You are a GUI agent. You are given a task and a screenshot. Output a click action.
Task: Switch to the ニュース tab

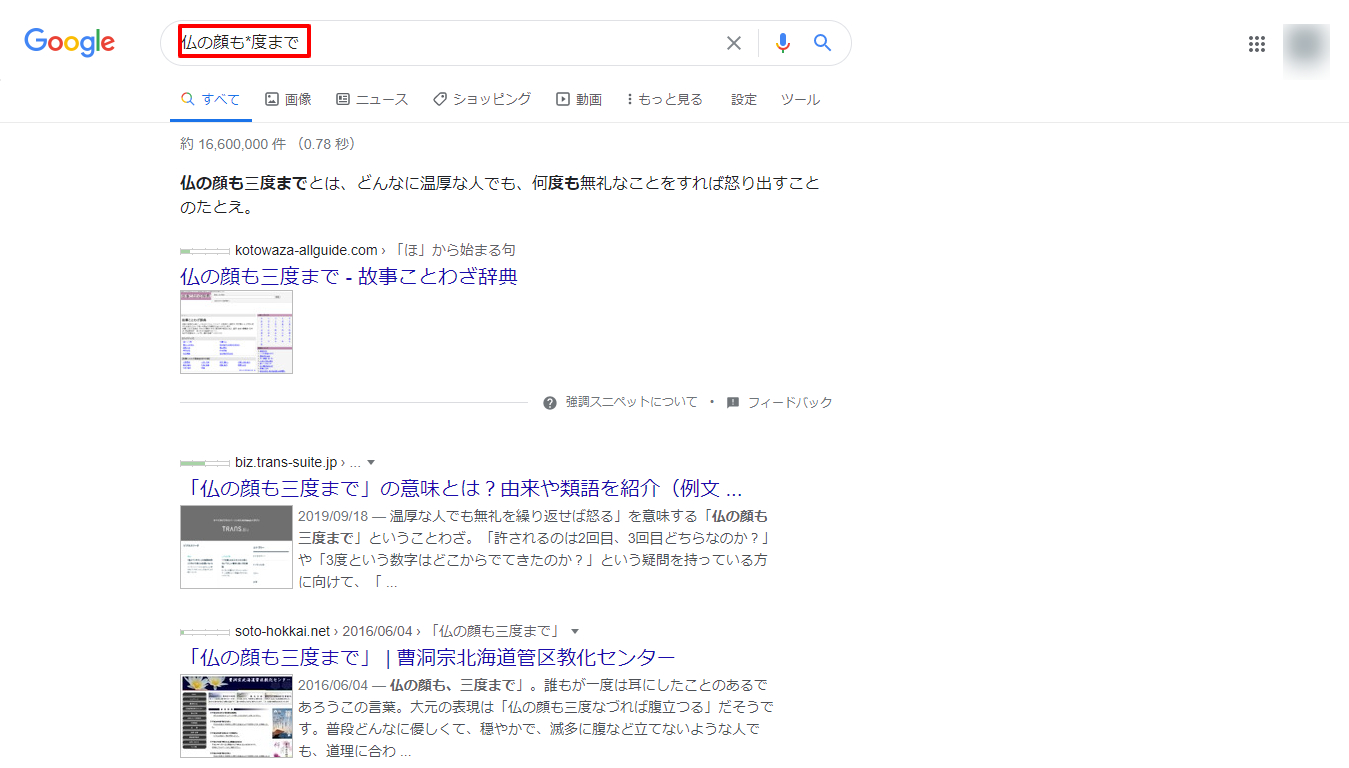(372, 99)
